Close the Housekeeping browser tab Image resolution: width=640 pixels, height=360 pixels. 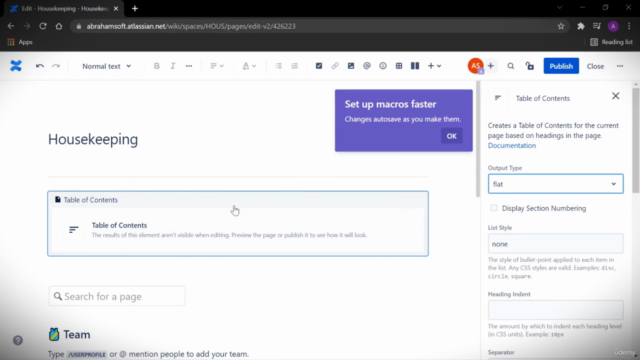(x=116, y=9)
